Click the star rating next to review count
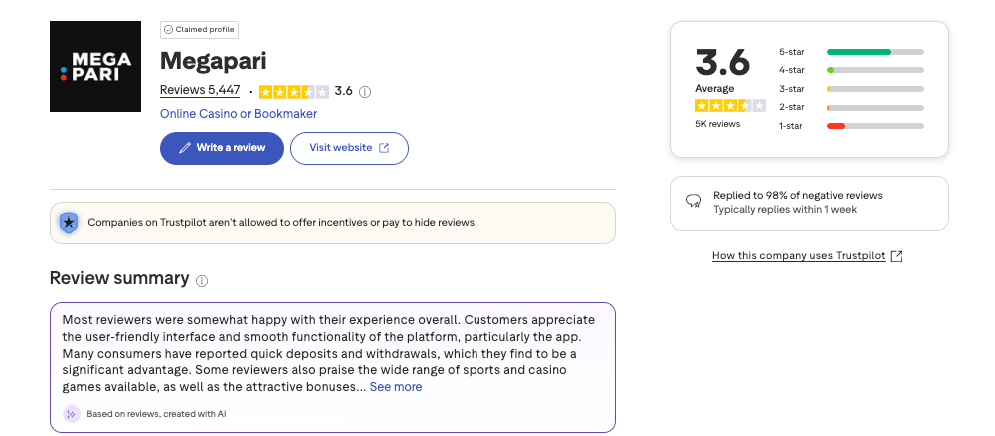 click(293, 91)
